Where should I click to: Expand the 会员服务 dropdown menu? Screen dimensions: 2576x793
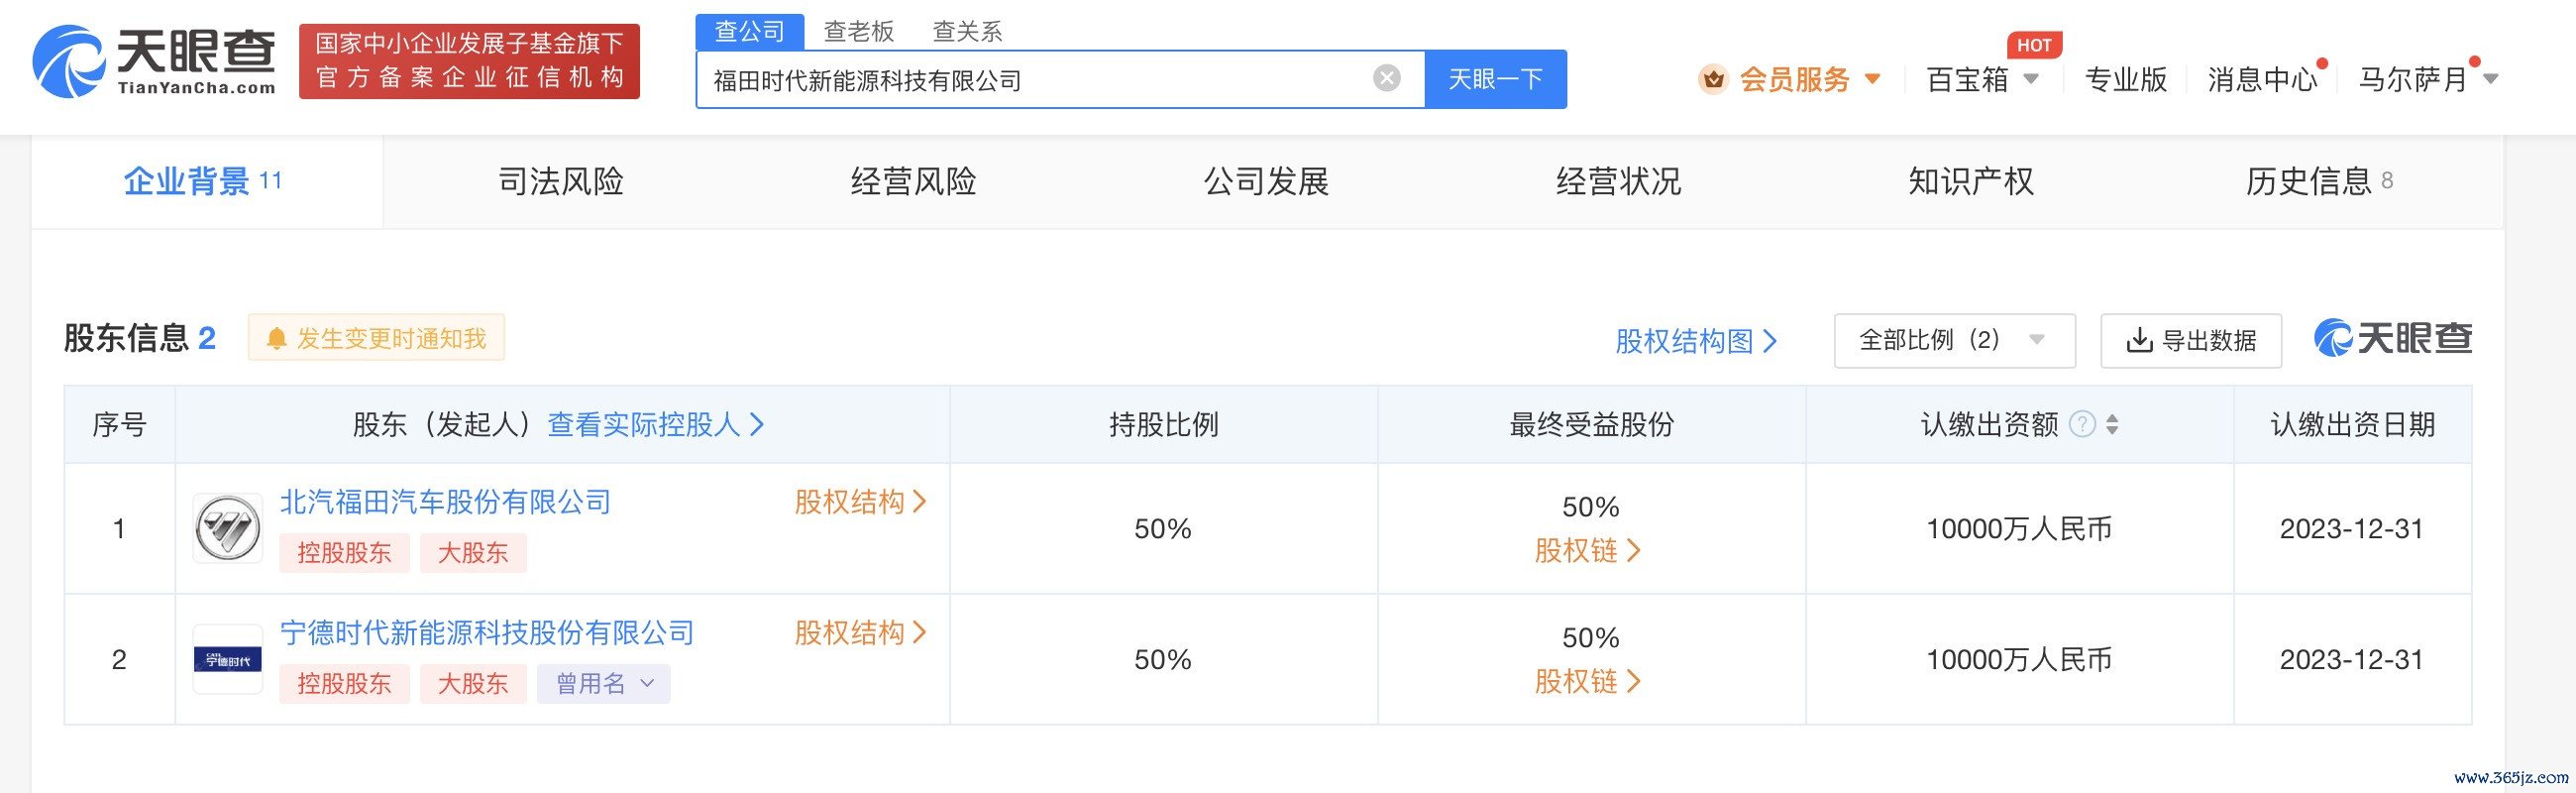(1873, 79)
